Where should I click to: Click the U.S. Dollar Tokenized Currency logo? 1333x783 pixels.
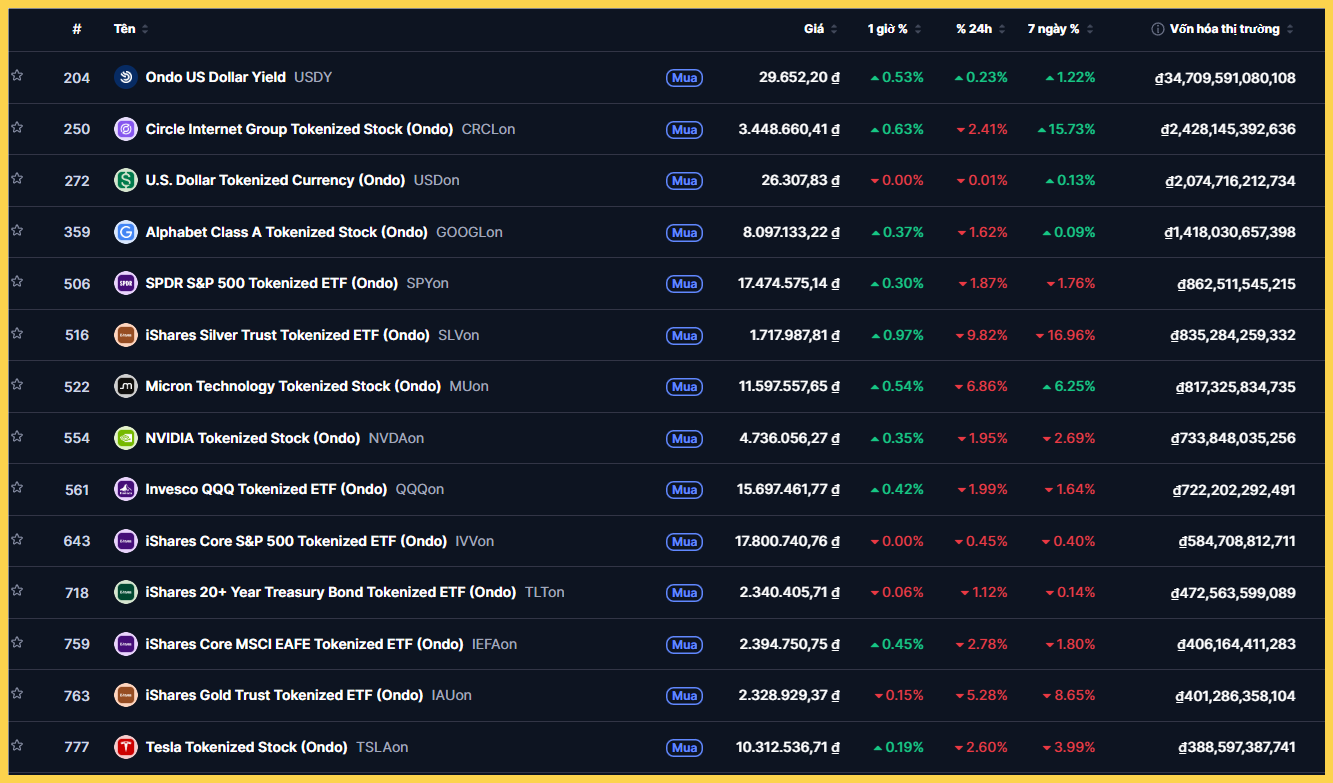(125, 180)
